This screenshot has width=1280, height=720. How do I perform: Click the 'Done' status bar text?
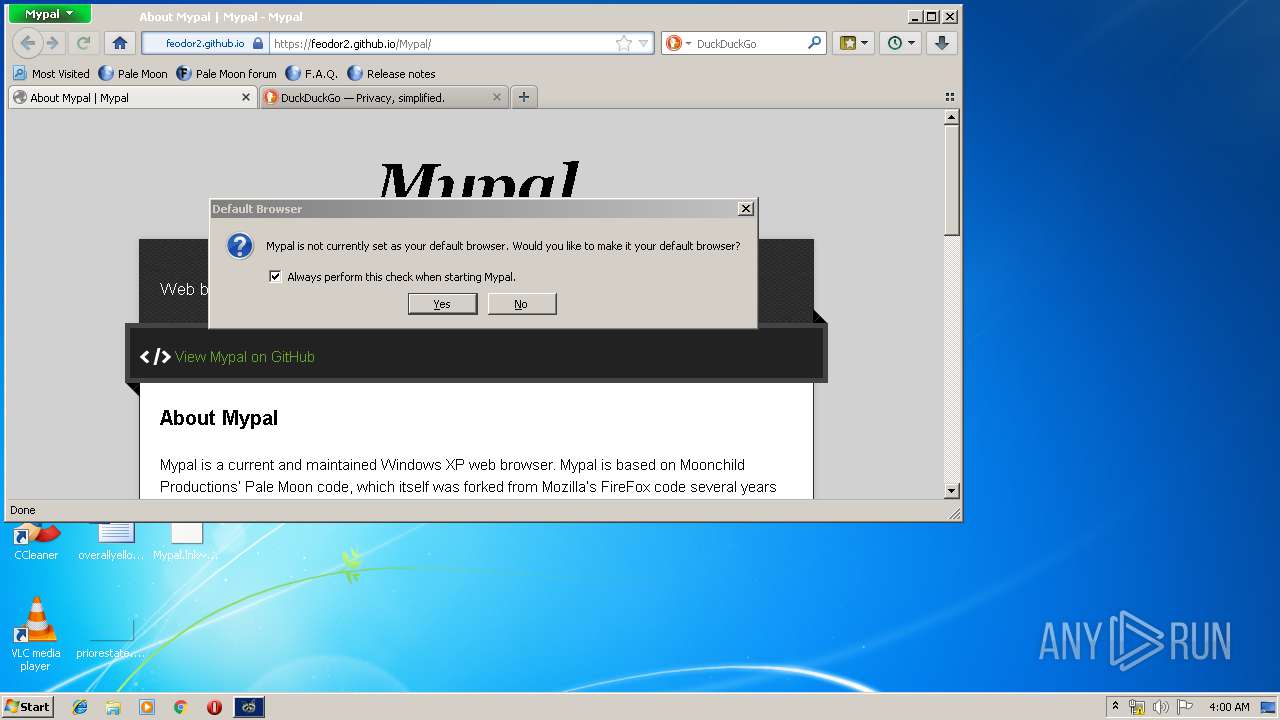(x=23, y=510)
